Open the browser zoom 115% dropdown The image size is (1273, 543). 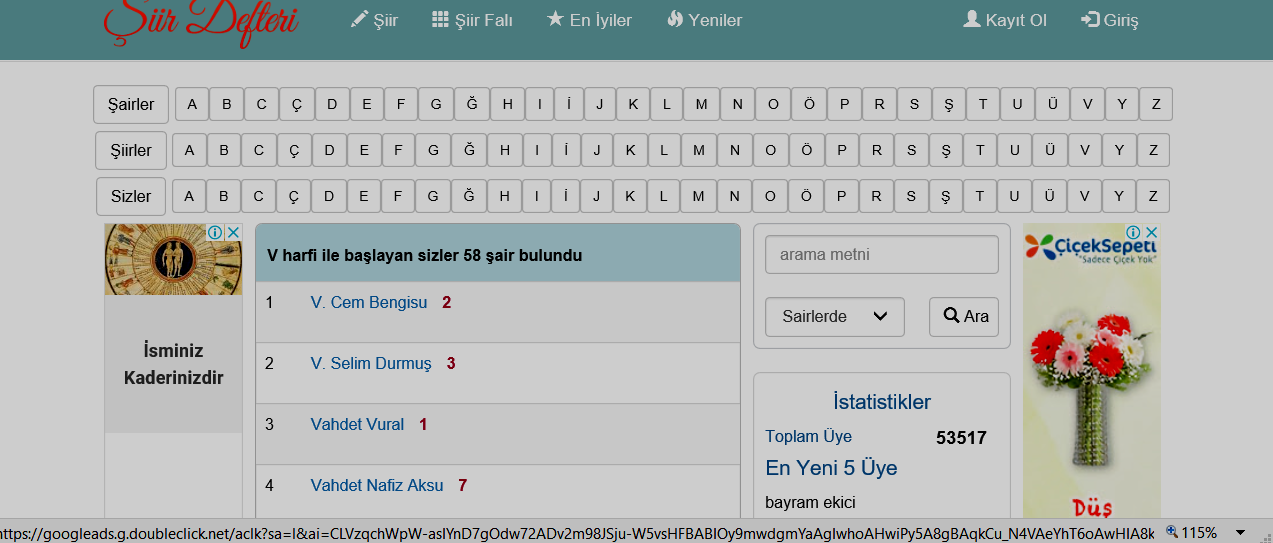click(1241, 533)
